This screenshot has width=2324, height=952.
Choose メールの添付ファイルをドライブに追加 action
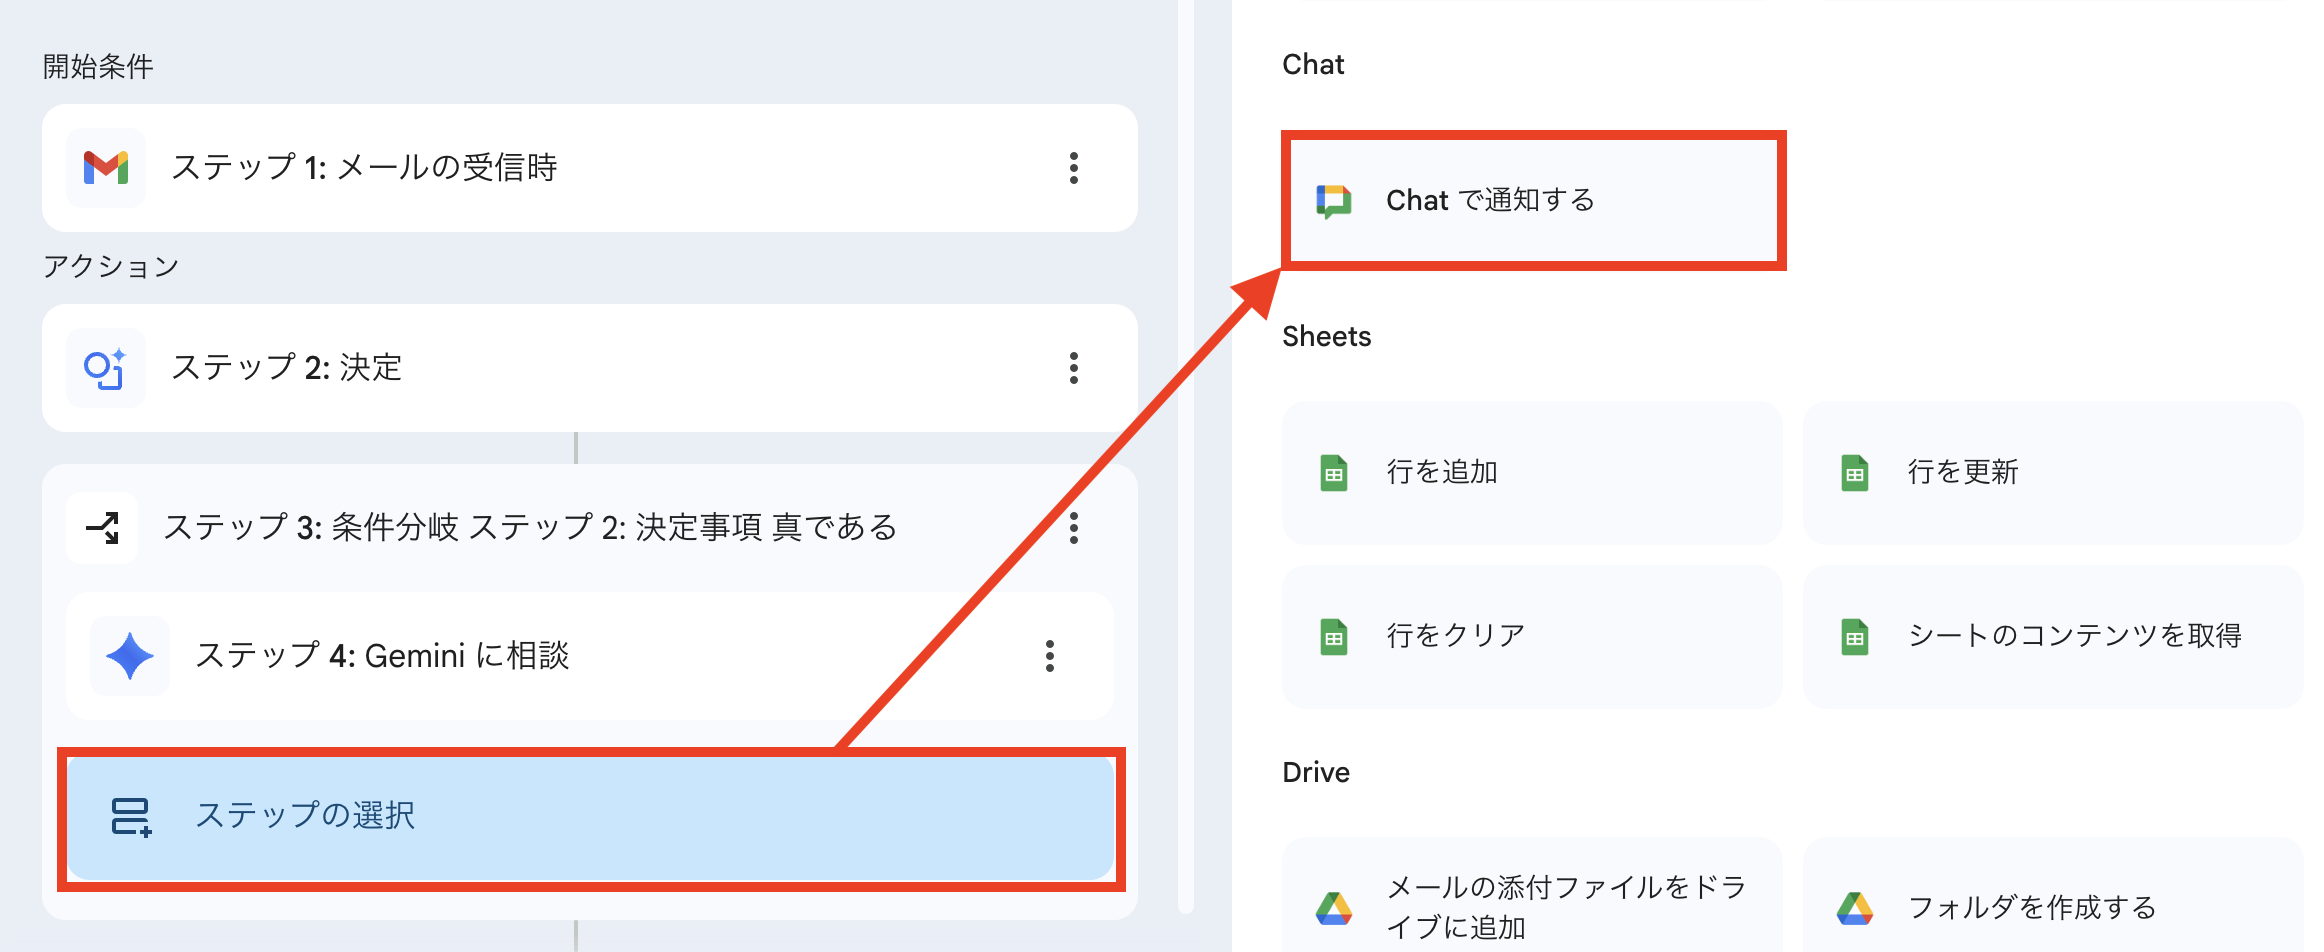(x=1532, y=895)
